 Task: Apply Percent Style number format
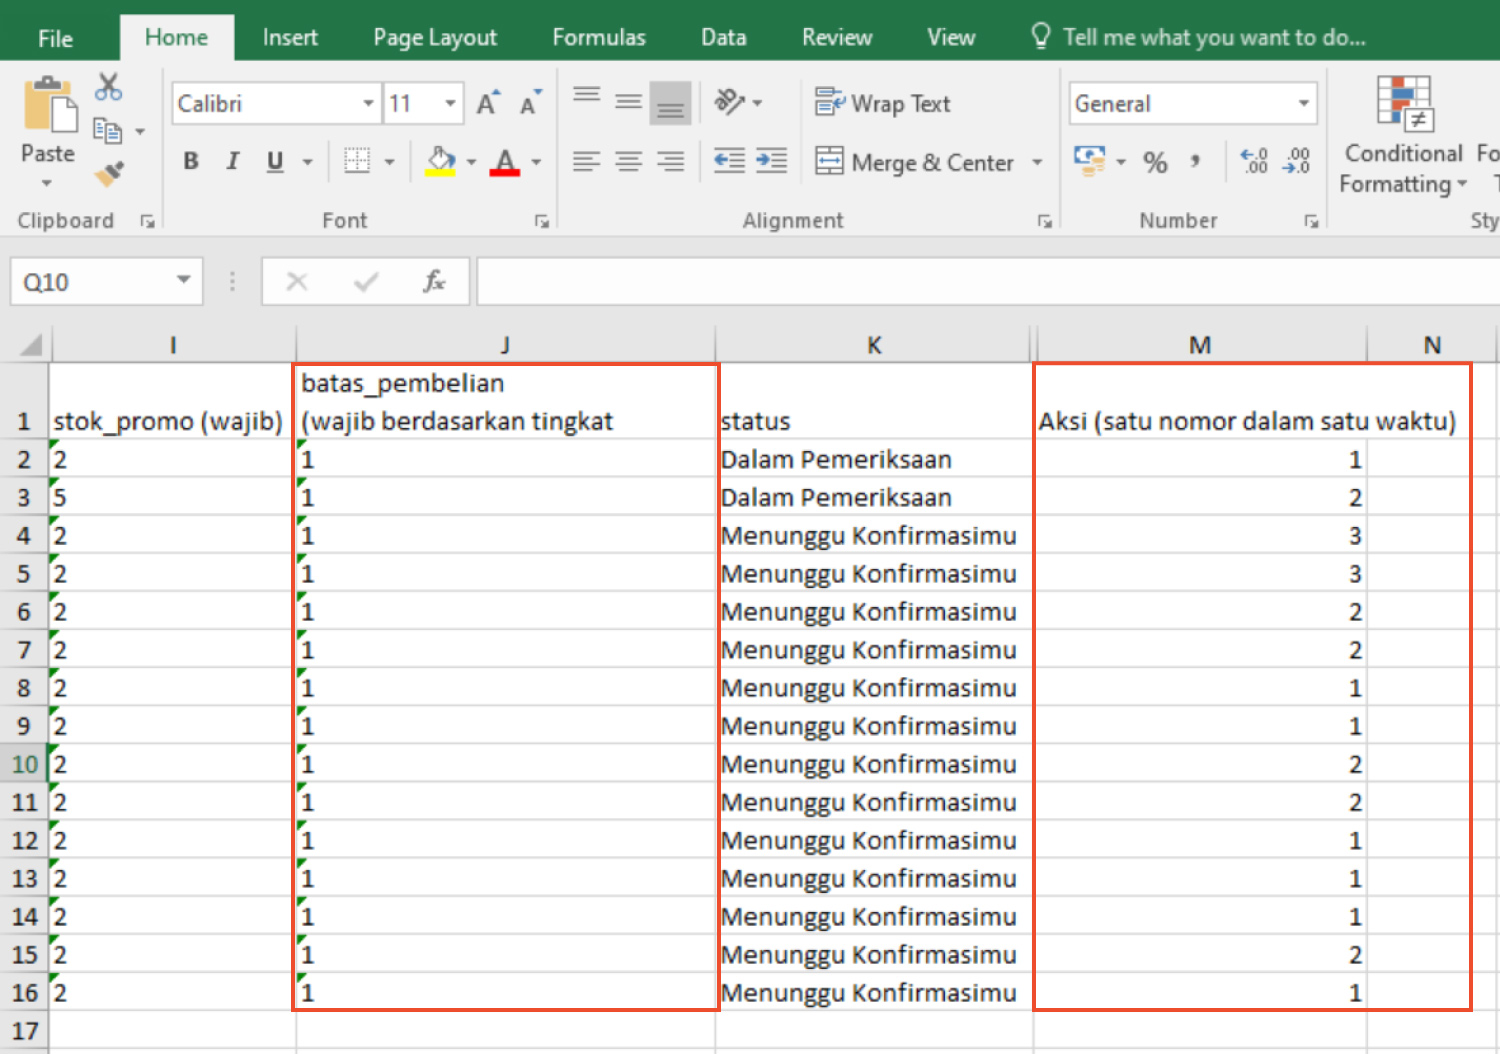point(1155,162)
